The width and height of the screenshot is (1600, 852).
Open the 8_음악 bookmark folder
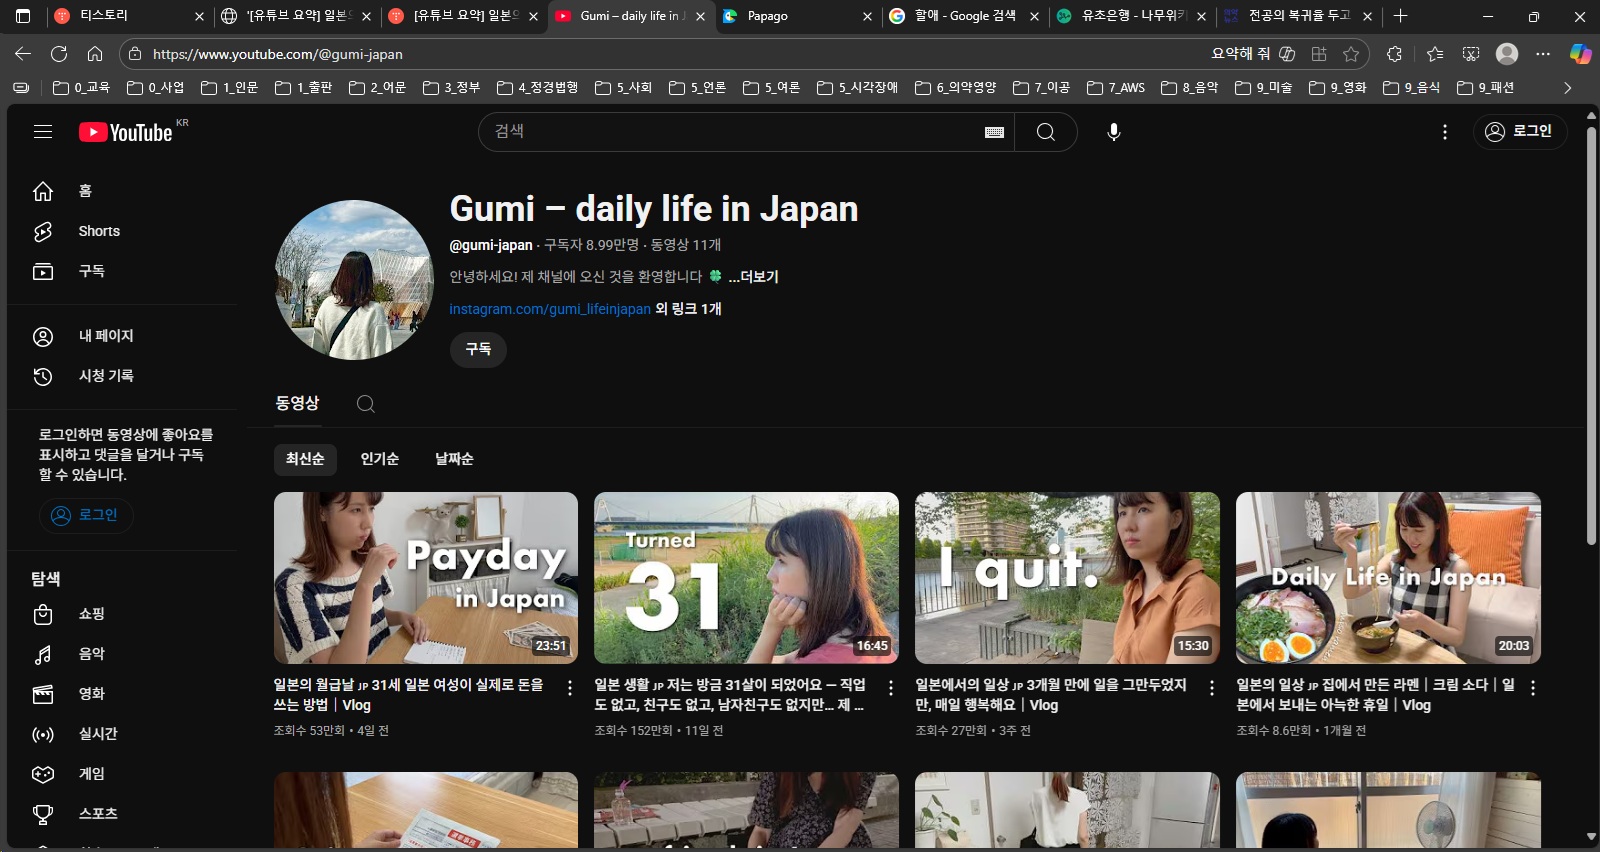[1190, 88]
